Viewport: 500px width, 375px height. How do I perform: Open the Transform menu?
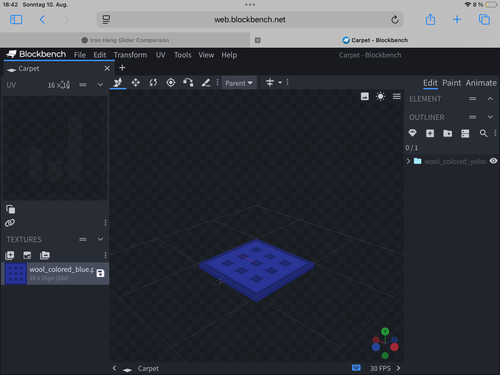click(x=130, y=55)
